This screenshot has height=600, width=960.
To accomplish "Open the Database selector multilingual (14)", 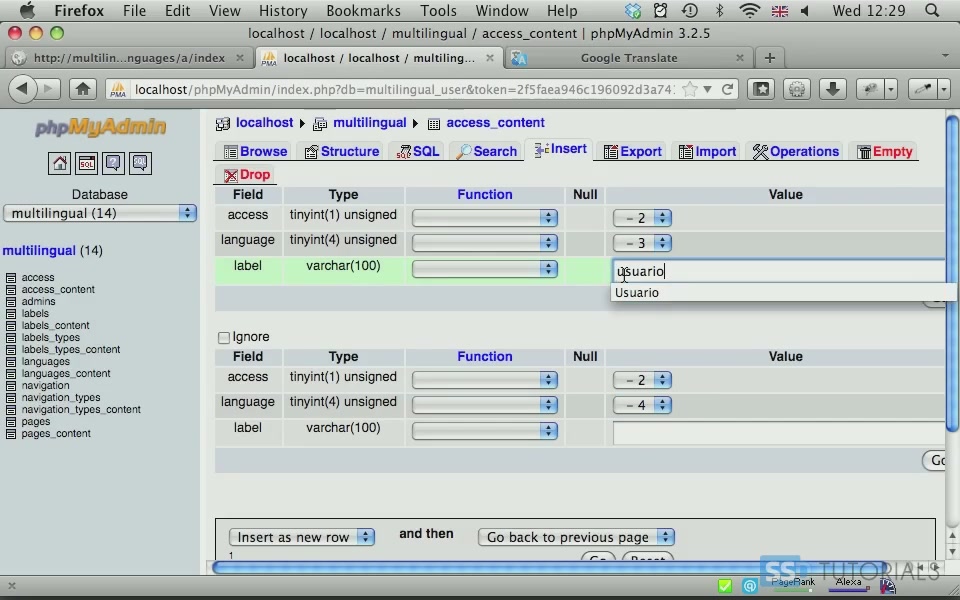I will (100, 213).
